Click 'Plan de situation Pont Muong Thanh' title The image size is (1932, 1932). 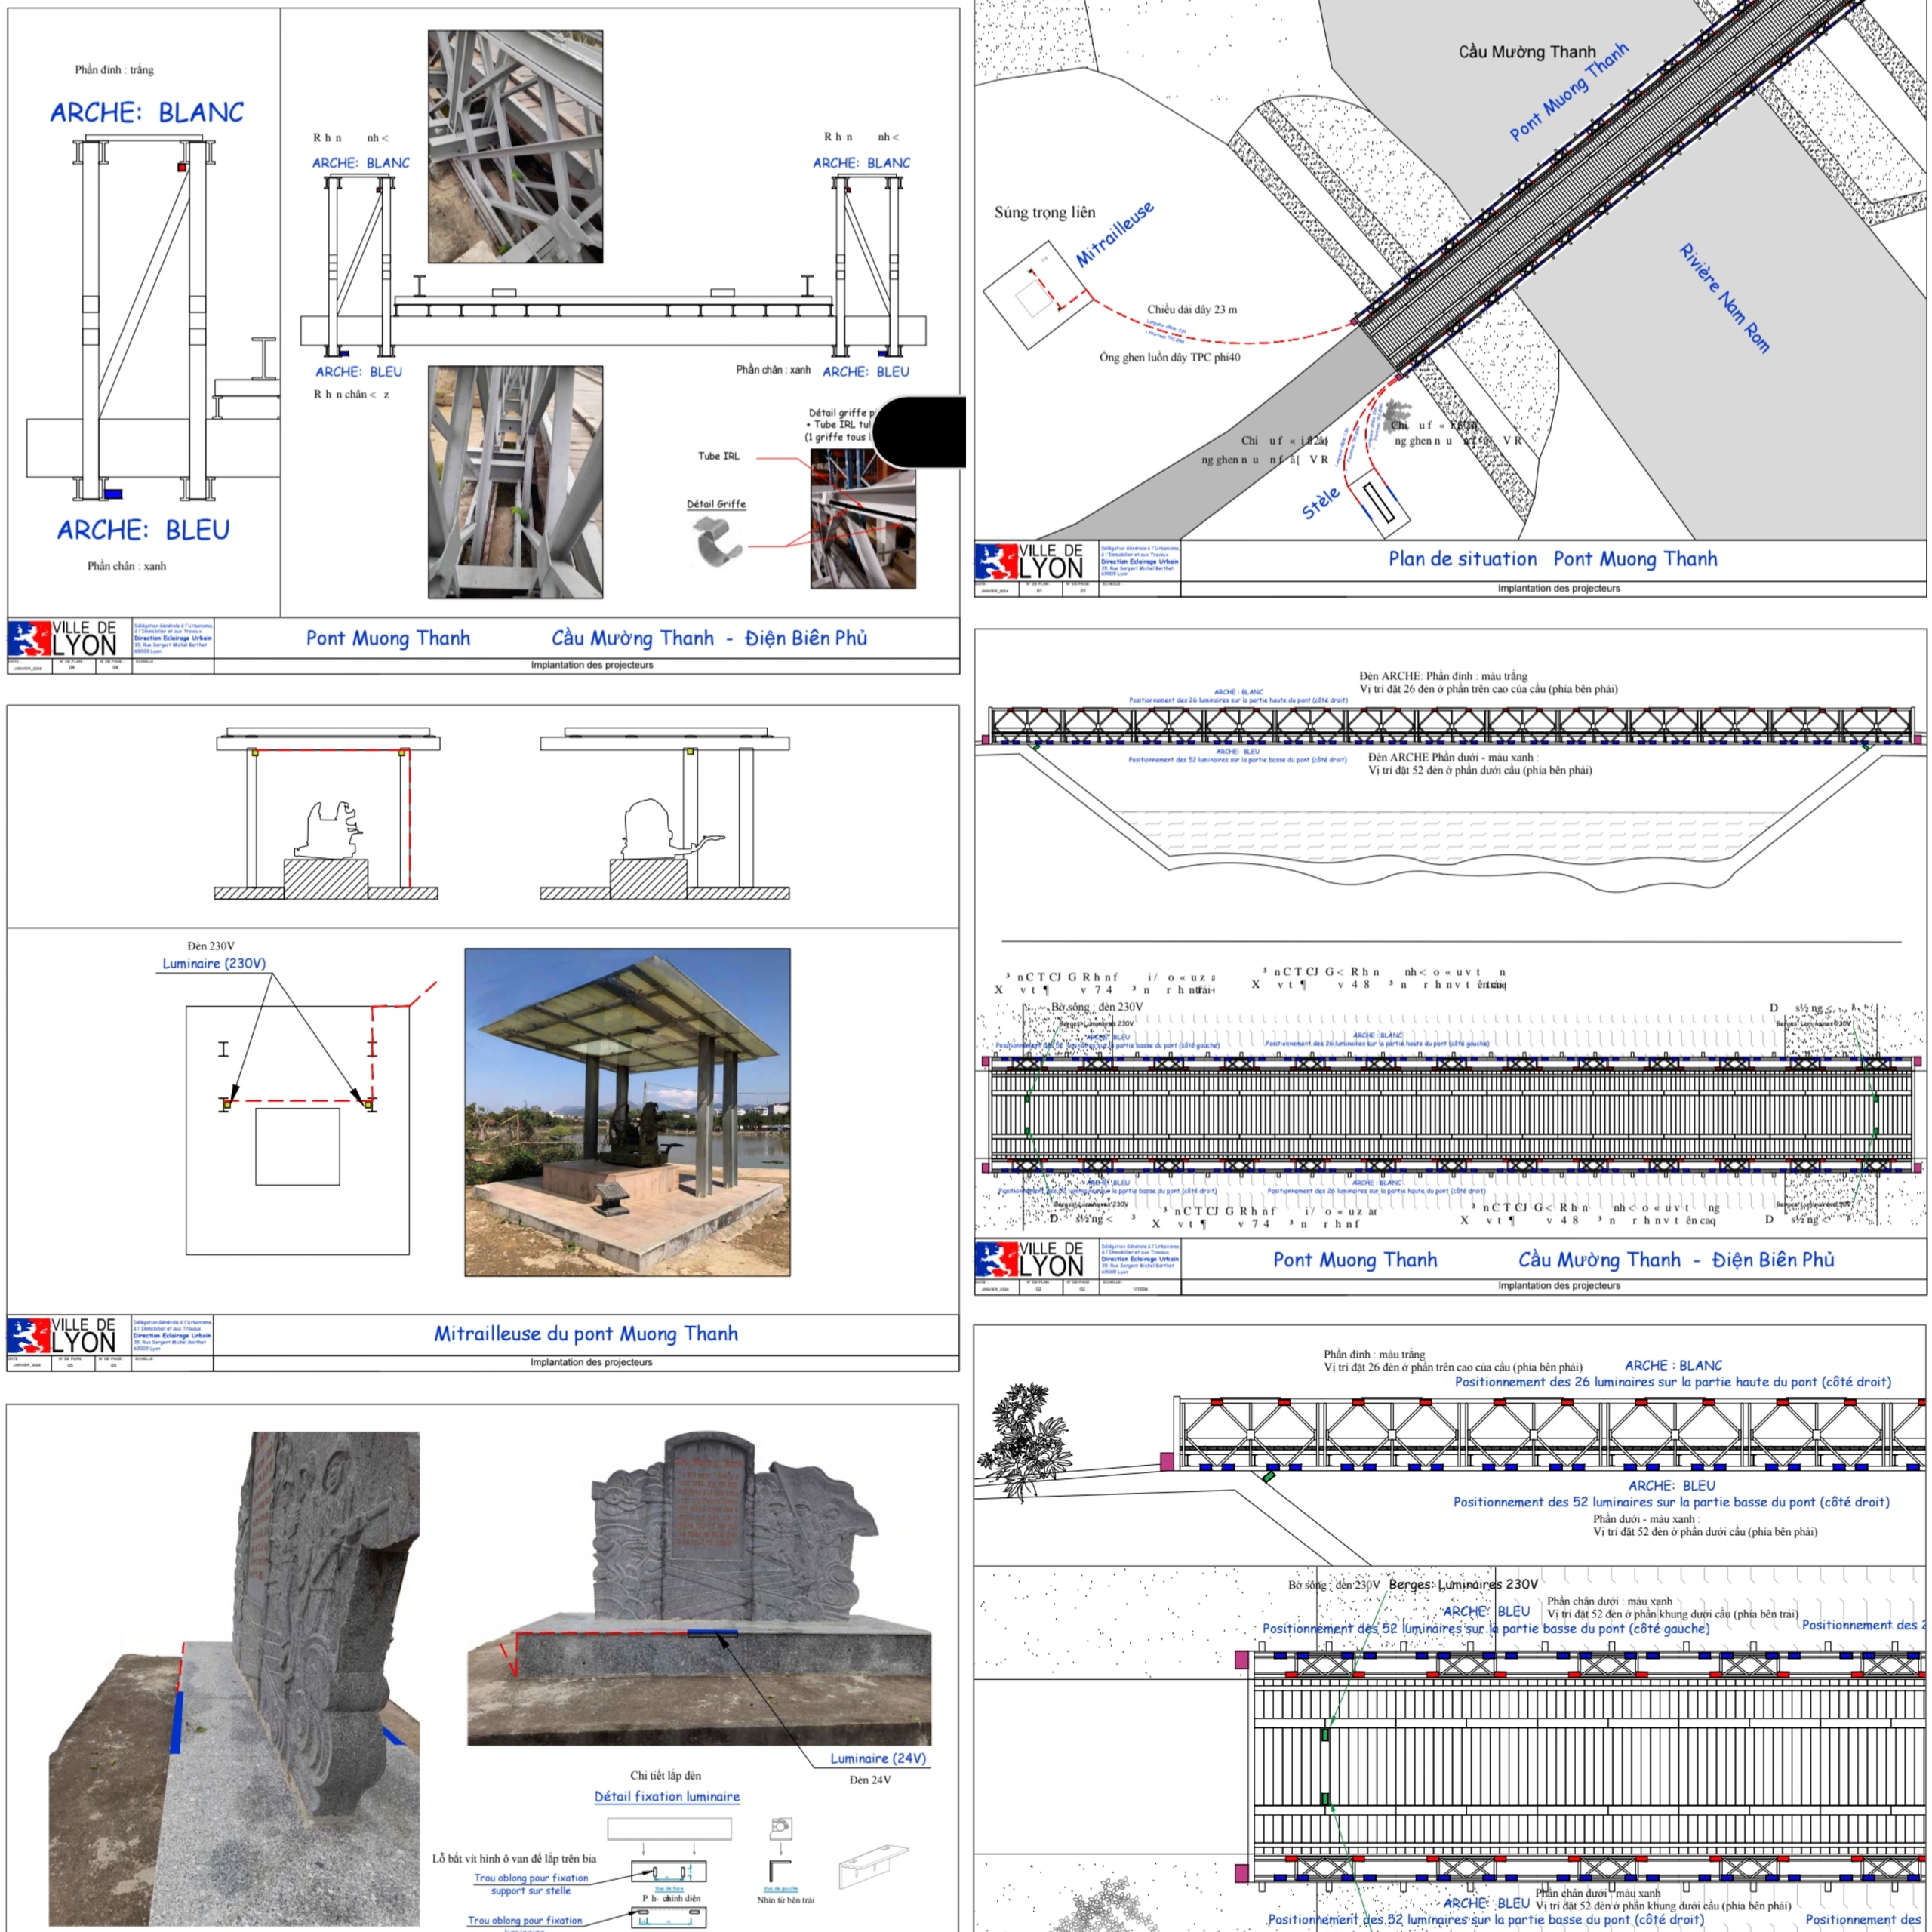1552,559
